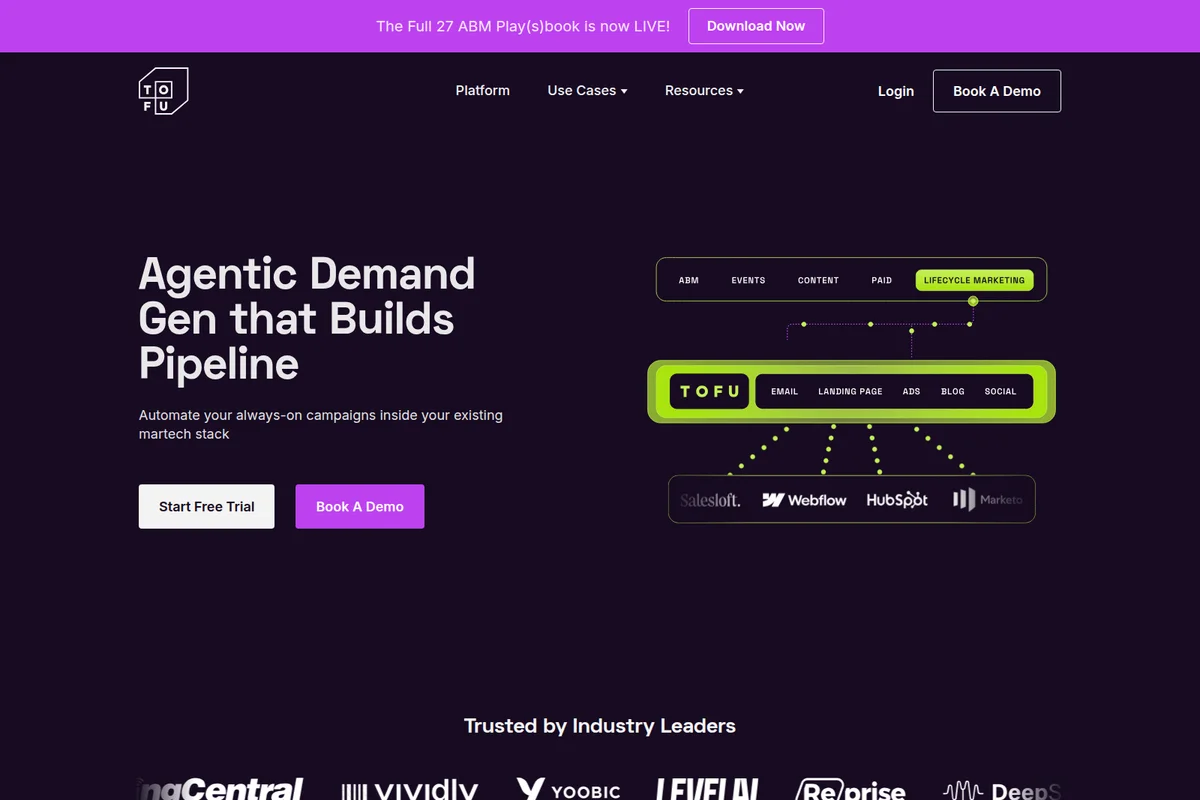Viewport: 1200px width, 800px height.
Task: Select the Yoobic logo under Trusted by Industry Leaders
Action: 568,789
